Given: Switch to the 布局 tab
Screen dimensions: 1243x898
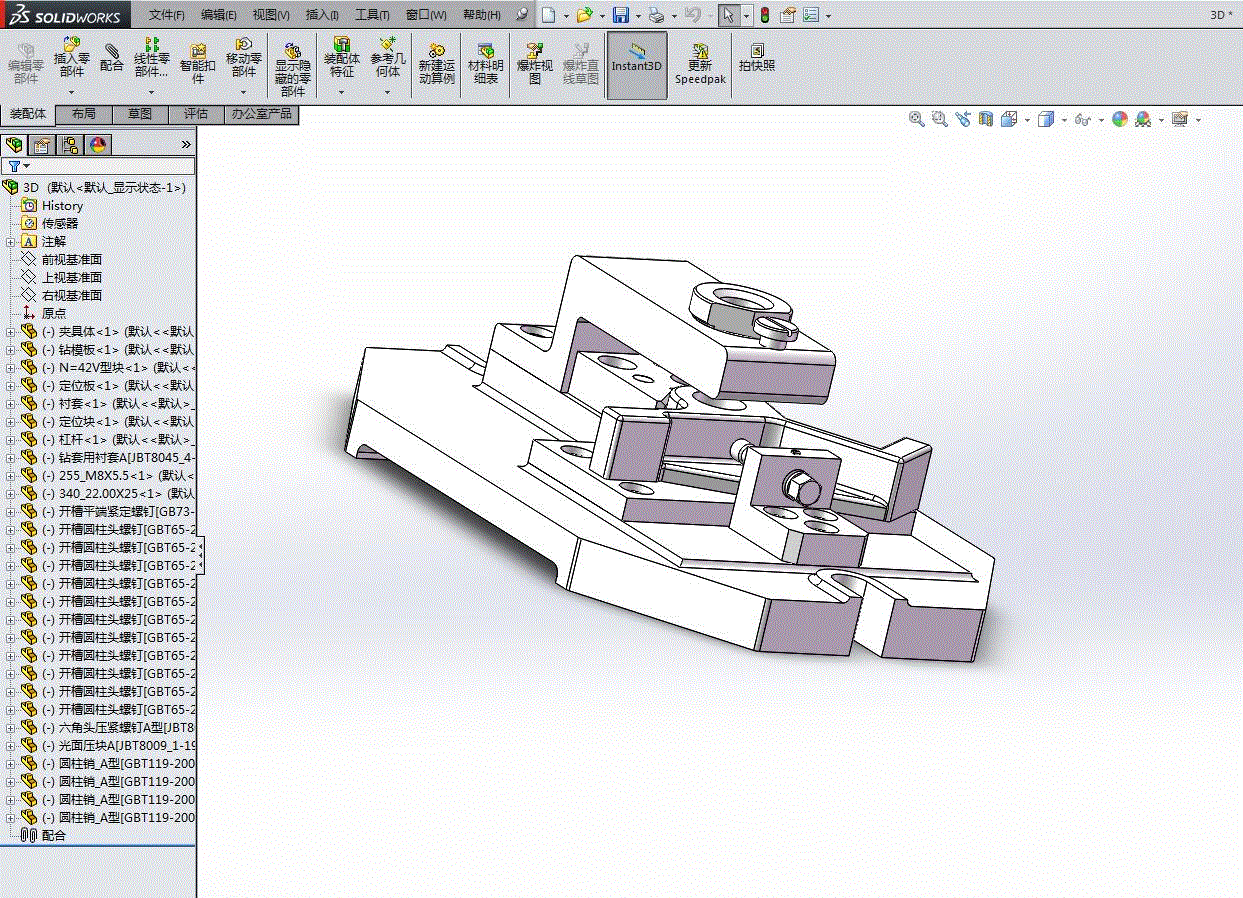Looking at the screenshot, I should tap(84, 114).
